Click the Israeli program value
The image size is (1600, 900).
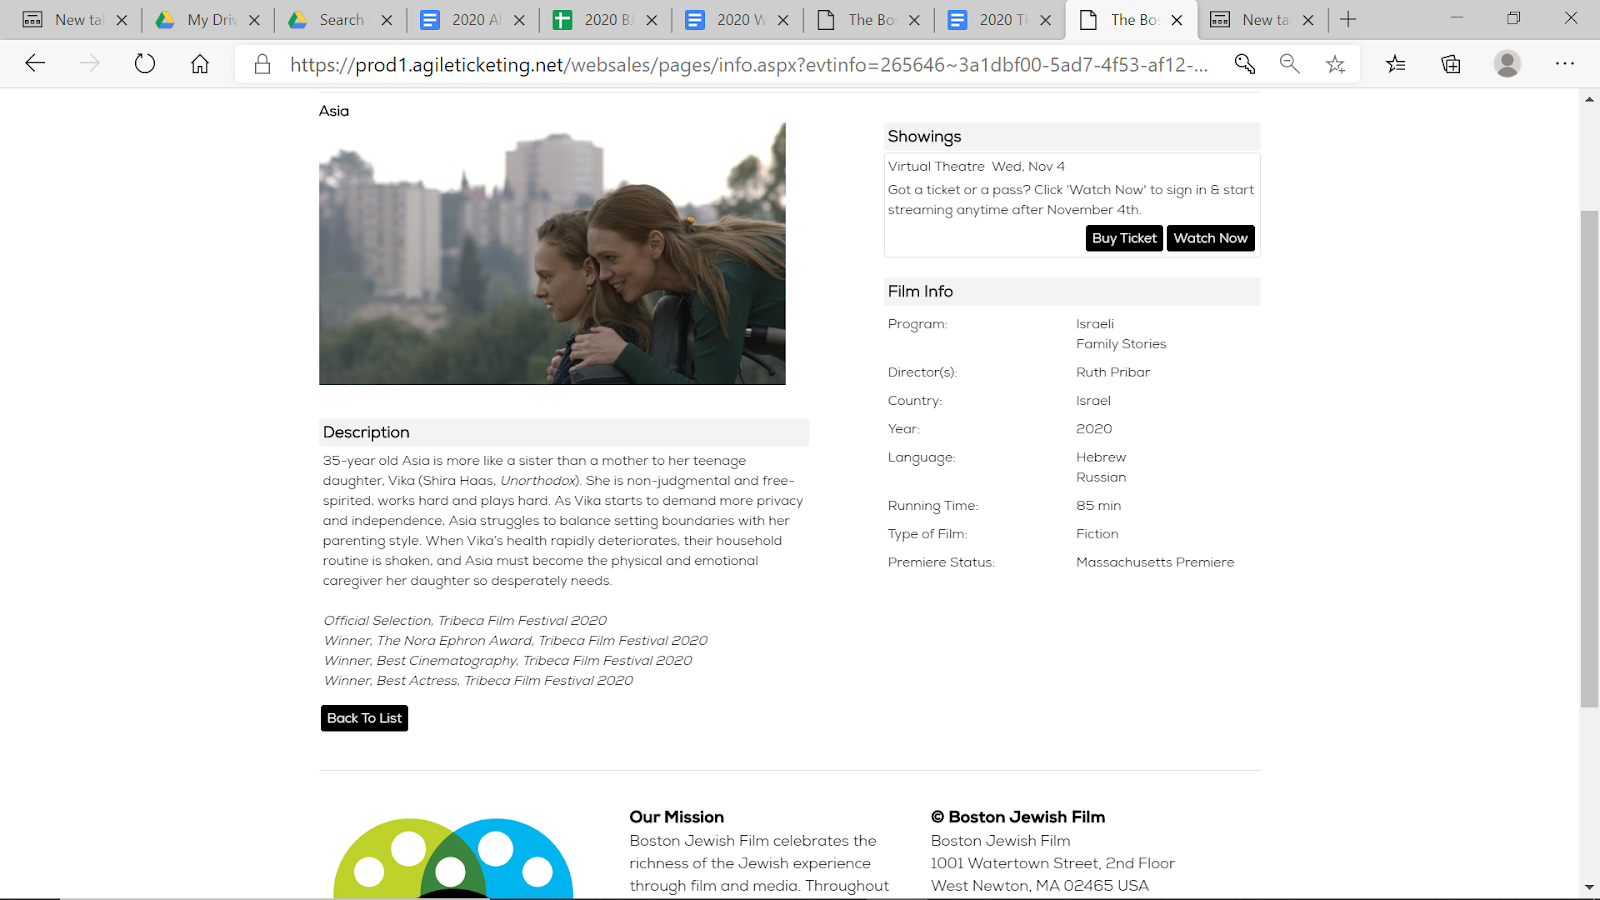(1095, 324)
